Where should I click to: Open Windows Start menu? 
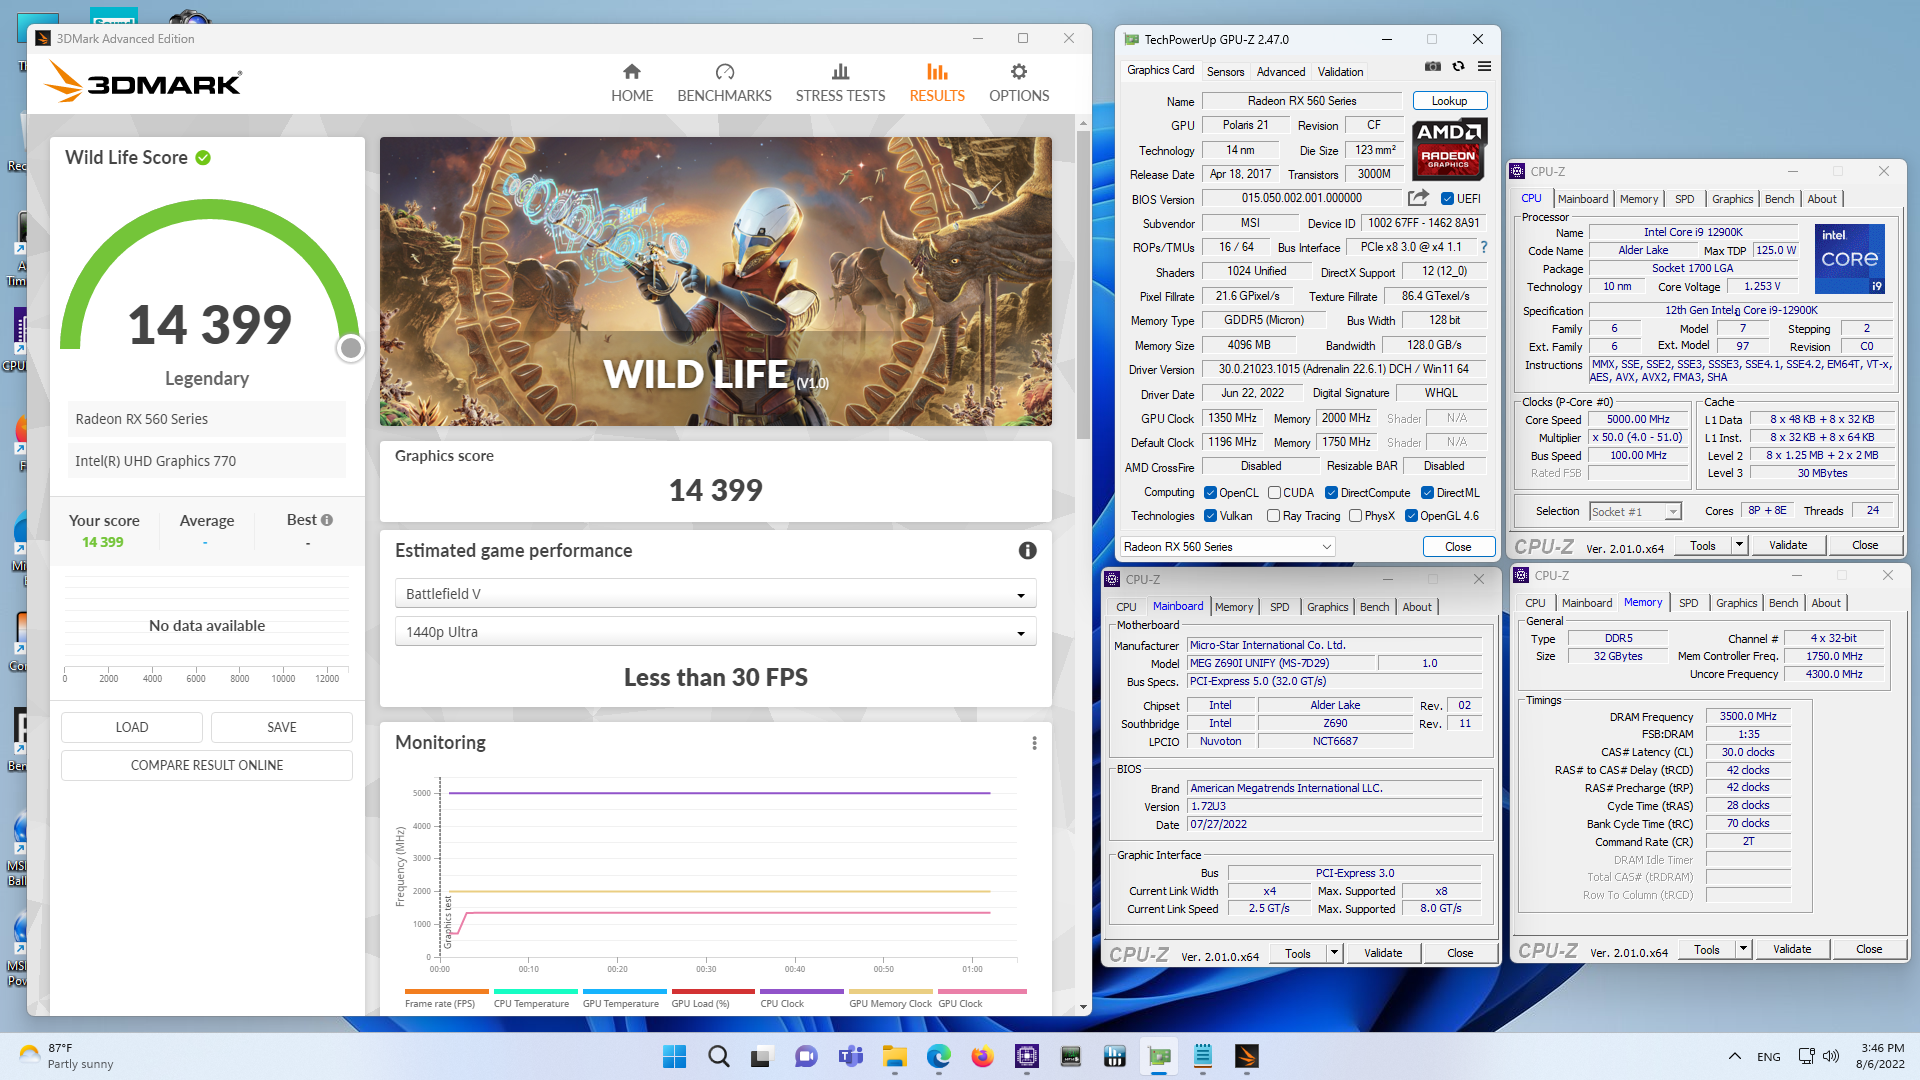click(675, 1056)
